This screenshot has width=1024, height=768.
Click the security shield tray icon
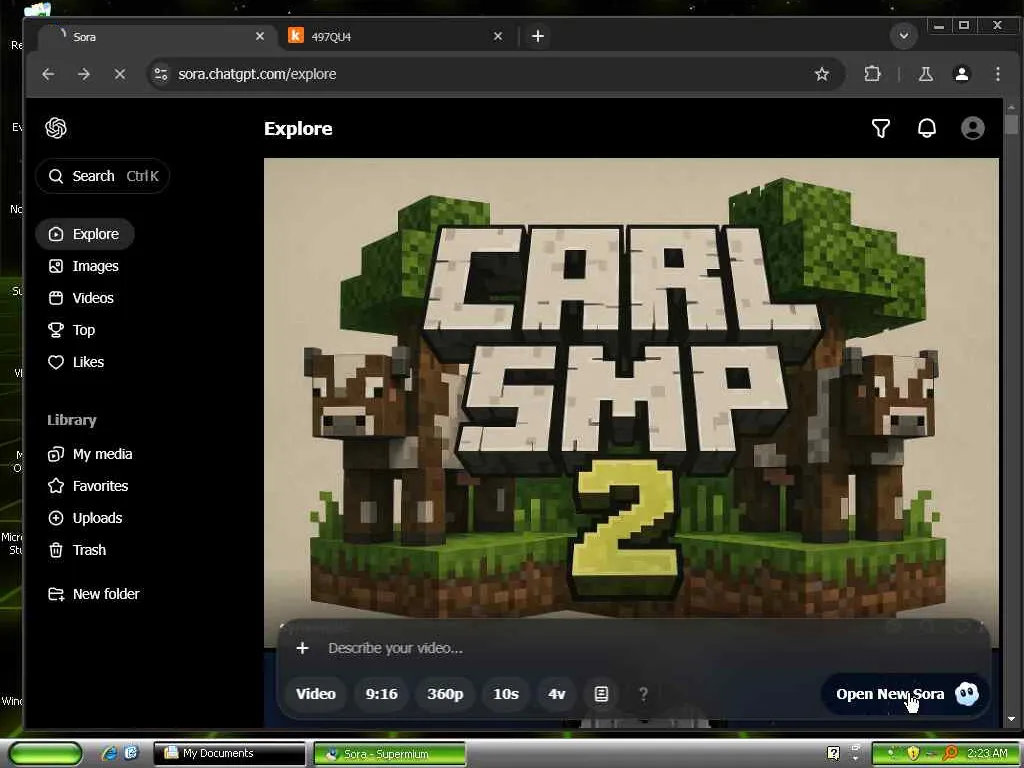912,754
